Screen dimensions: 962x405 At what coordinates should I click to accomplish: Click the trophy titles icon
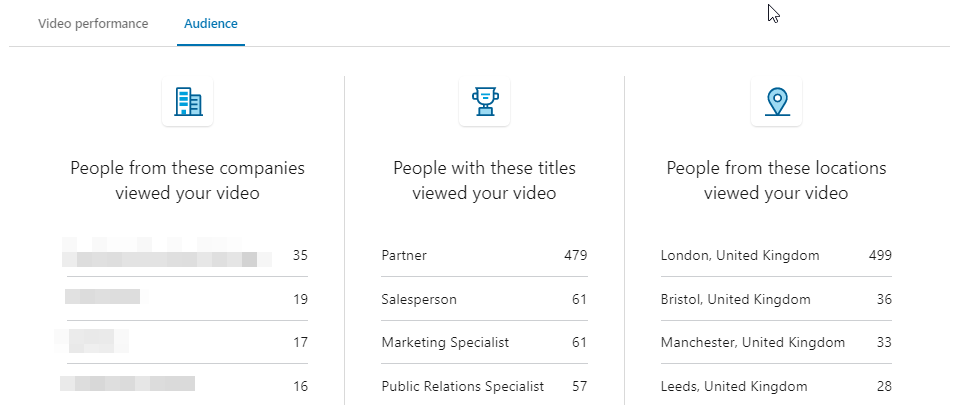pyautogui.click(x=485, y=102)
